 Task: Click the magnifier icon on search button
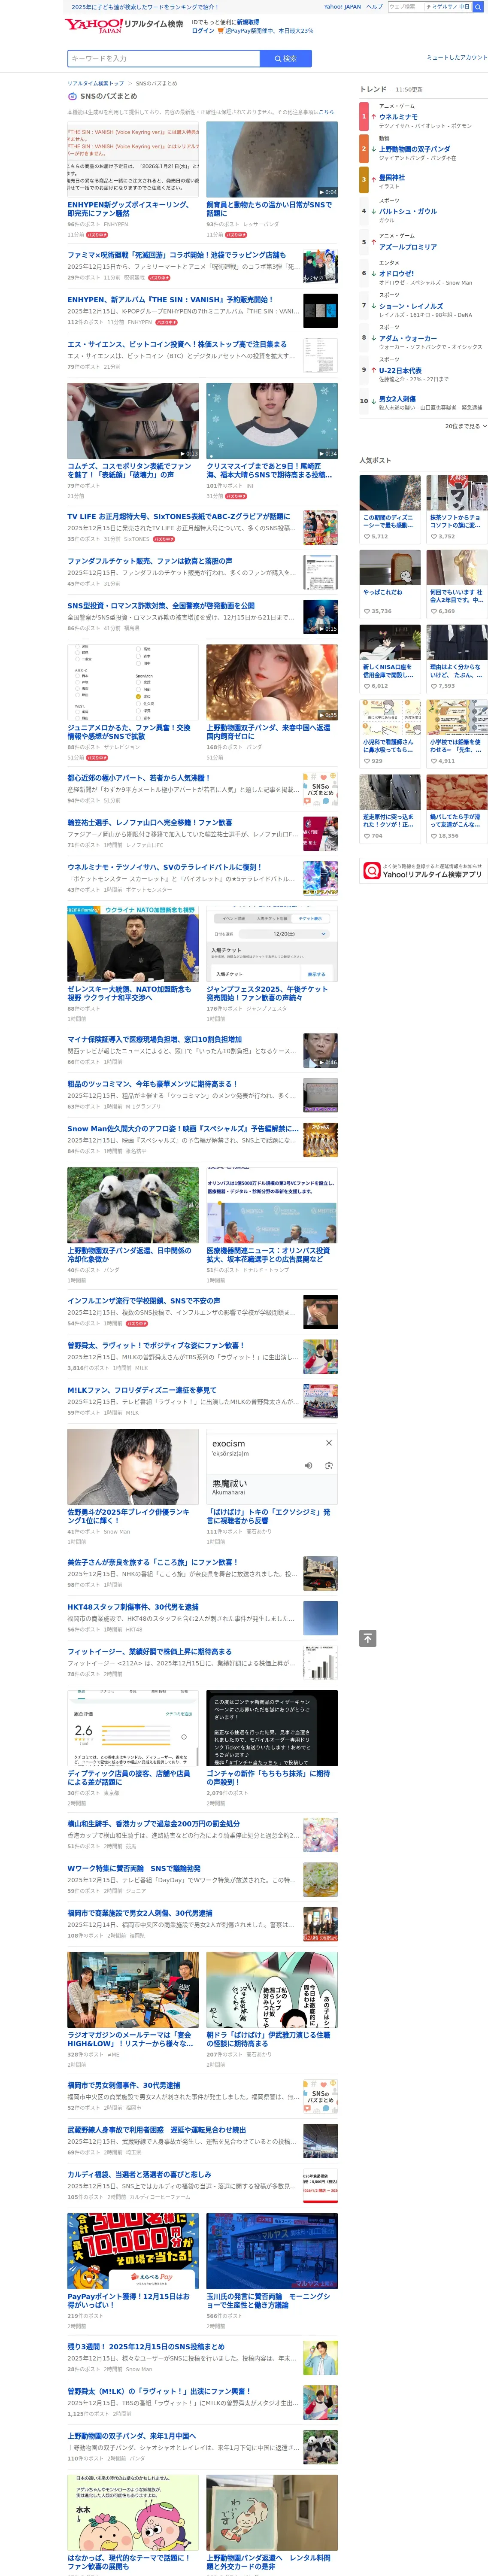pos(278,59)
